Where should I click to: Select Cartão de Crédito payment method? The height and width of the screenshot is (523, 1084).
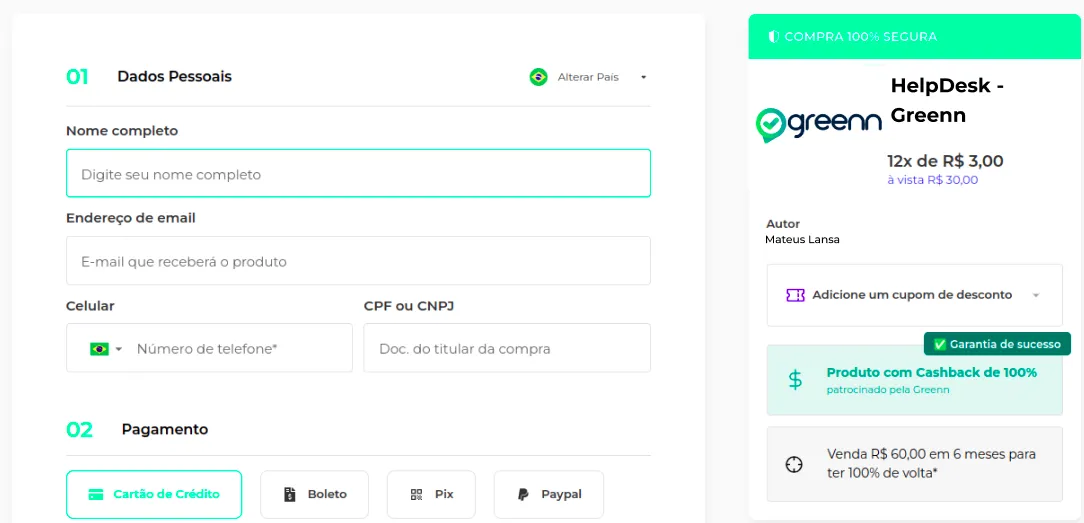coord(154,495)
